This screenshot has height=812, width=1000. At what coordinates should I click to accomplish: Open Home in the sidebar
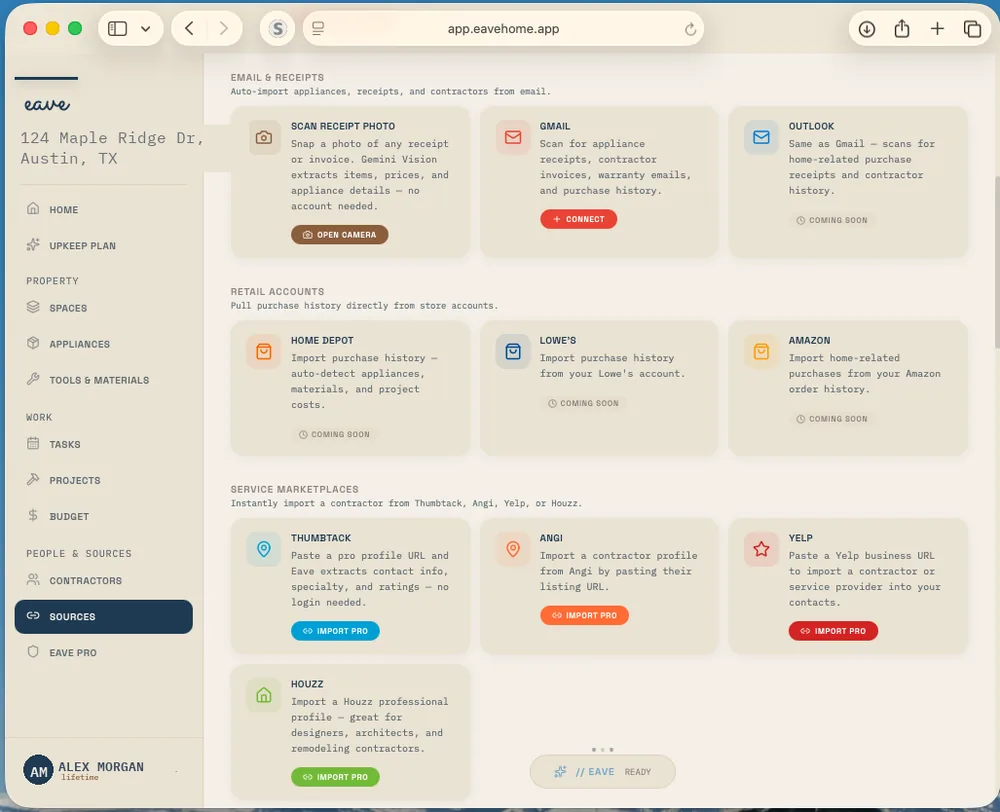pos(103,210)
